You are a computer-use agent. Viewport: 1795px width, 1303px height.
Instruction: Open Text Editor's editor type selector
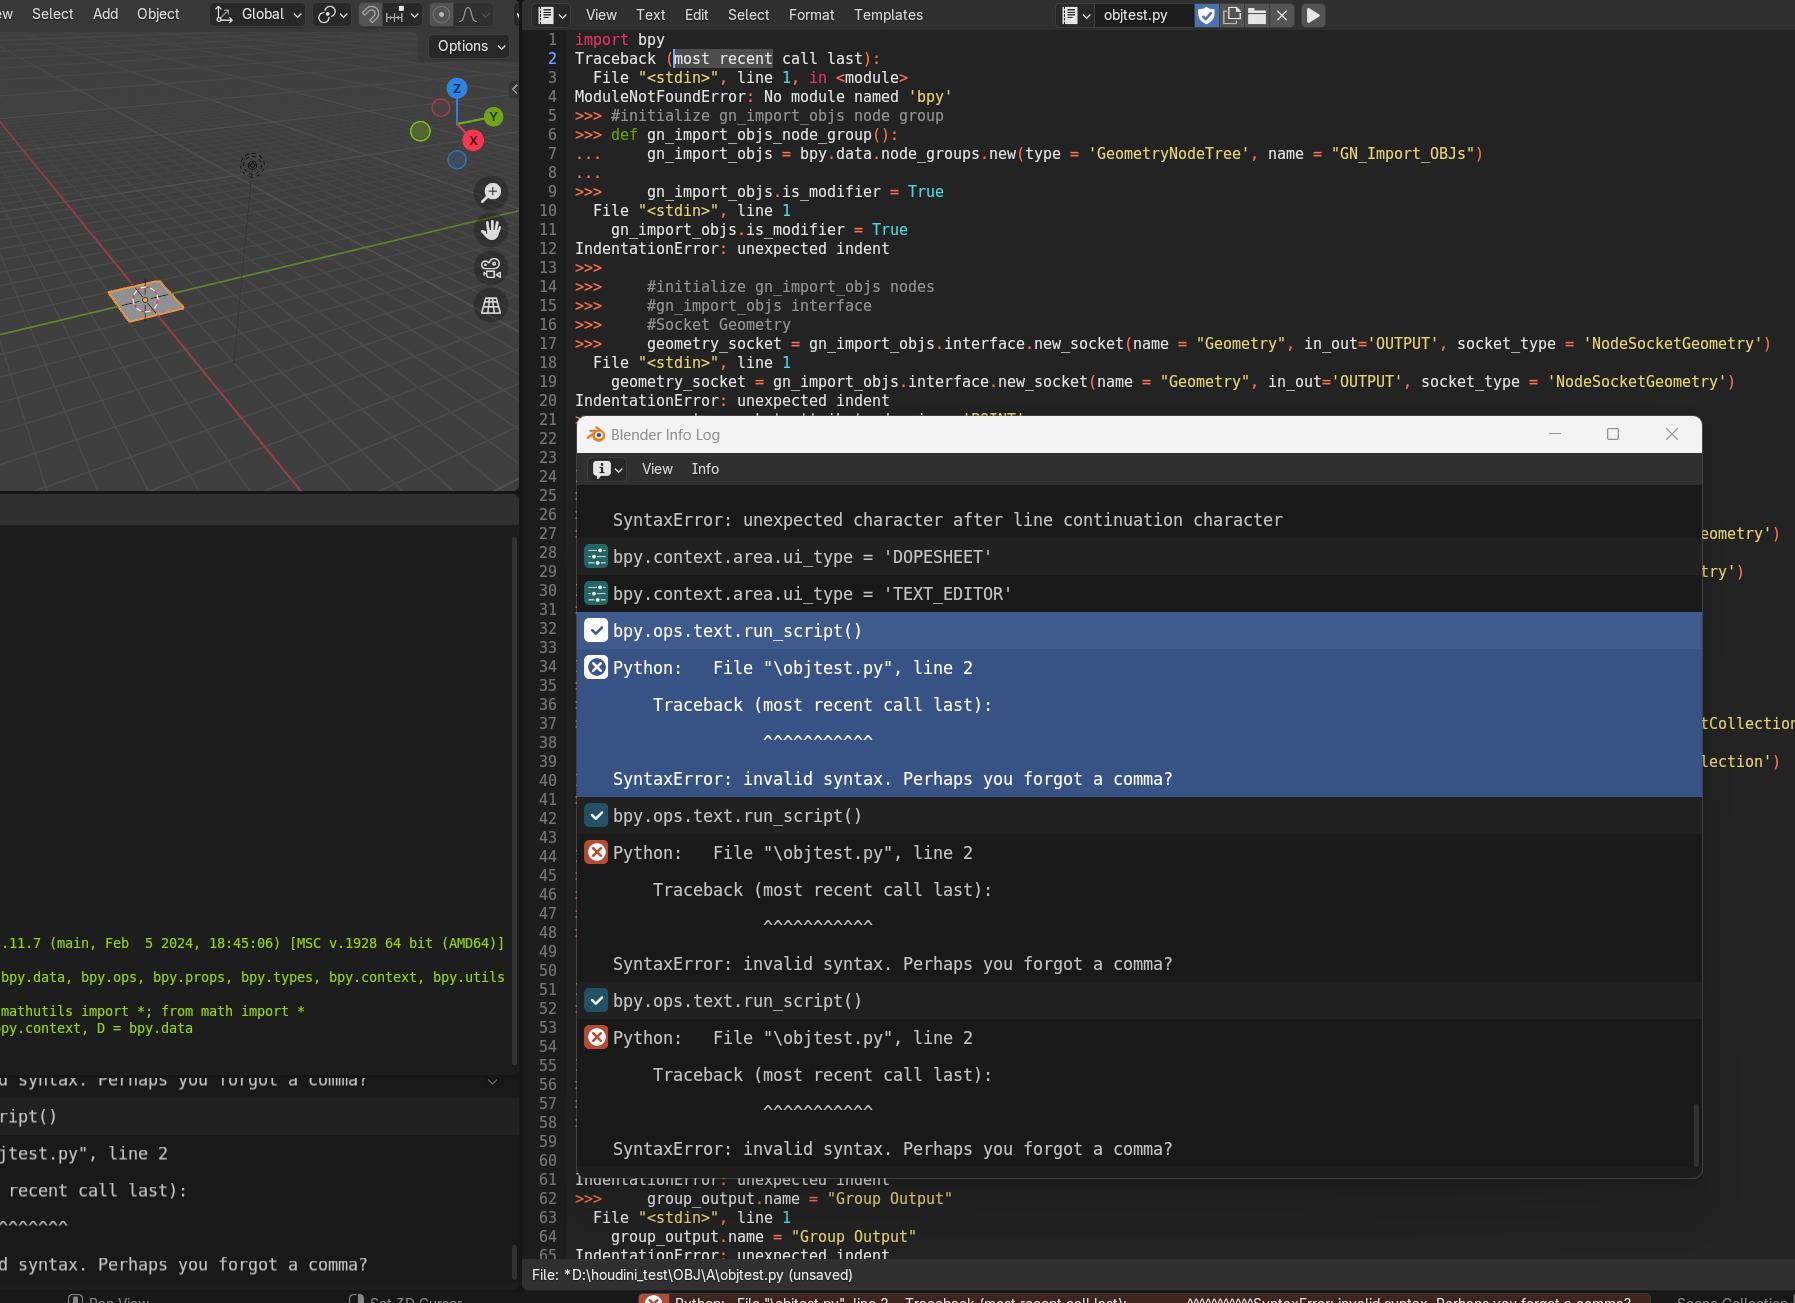pos(552,15)
